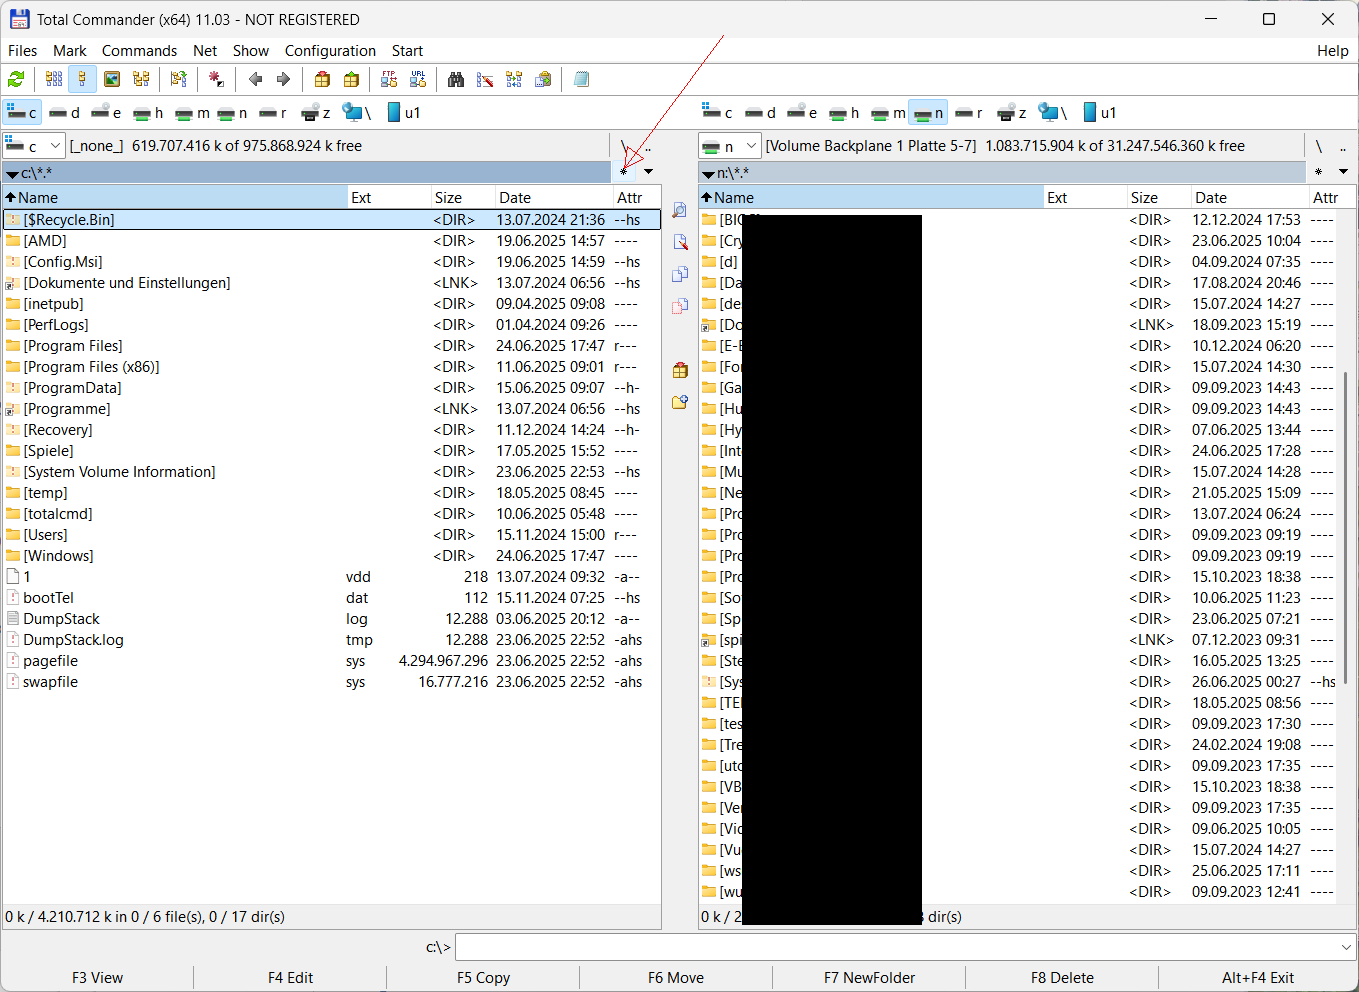Image resolution: width=1359 pixels, height=992 pixels.
Task: Go back with the left arrow toolbar icon
Action: click(255, 79)
